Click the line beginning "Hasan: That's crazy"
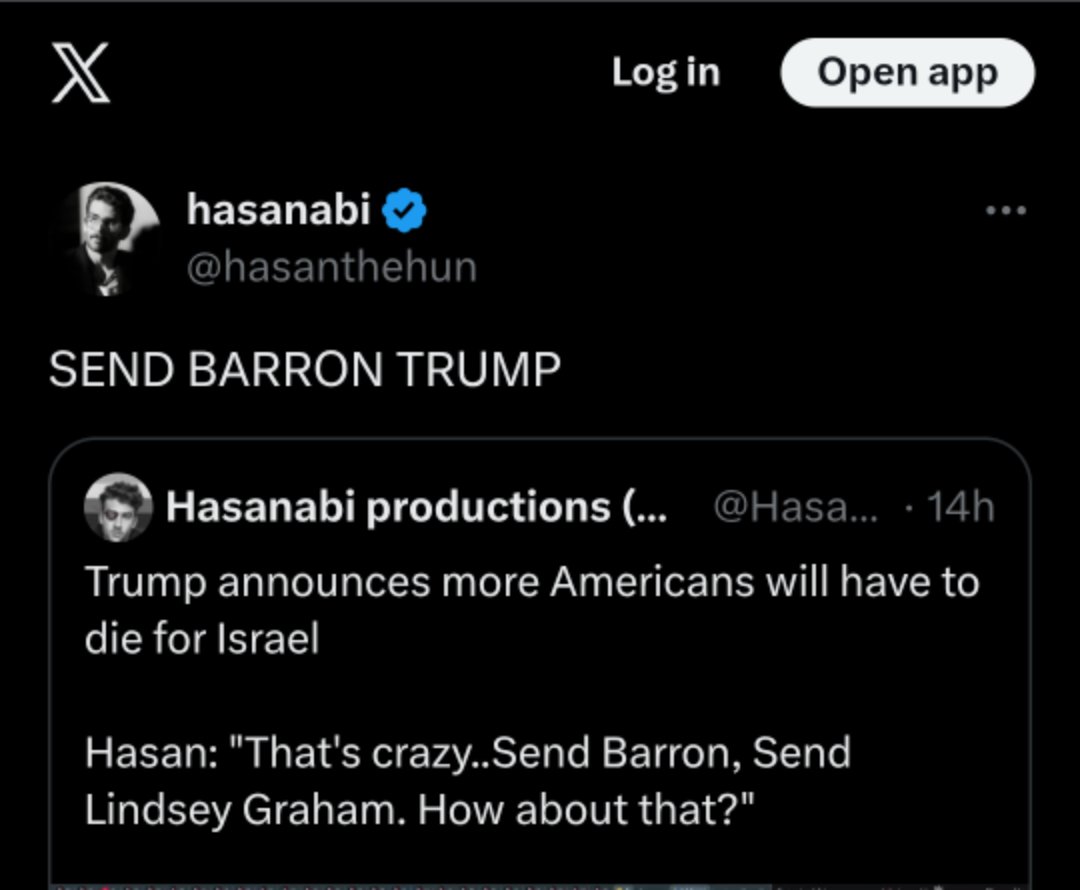 (467, 752)
